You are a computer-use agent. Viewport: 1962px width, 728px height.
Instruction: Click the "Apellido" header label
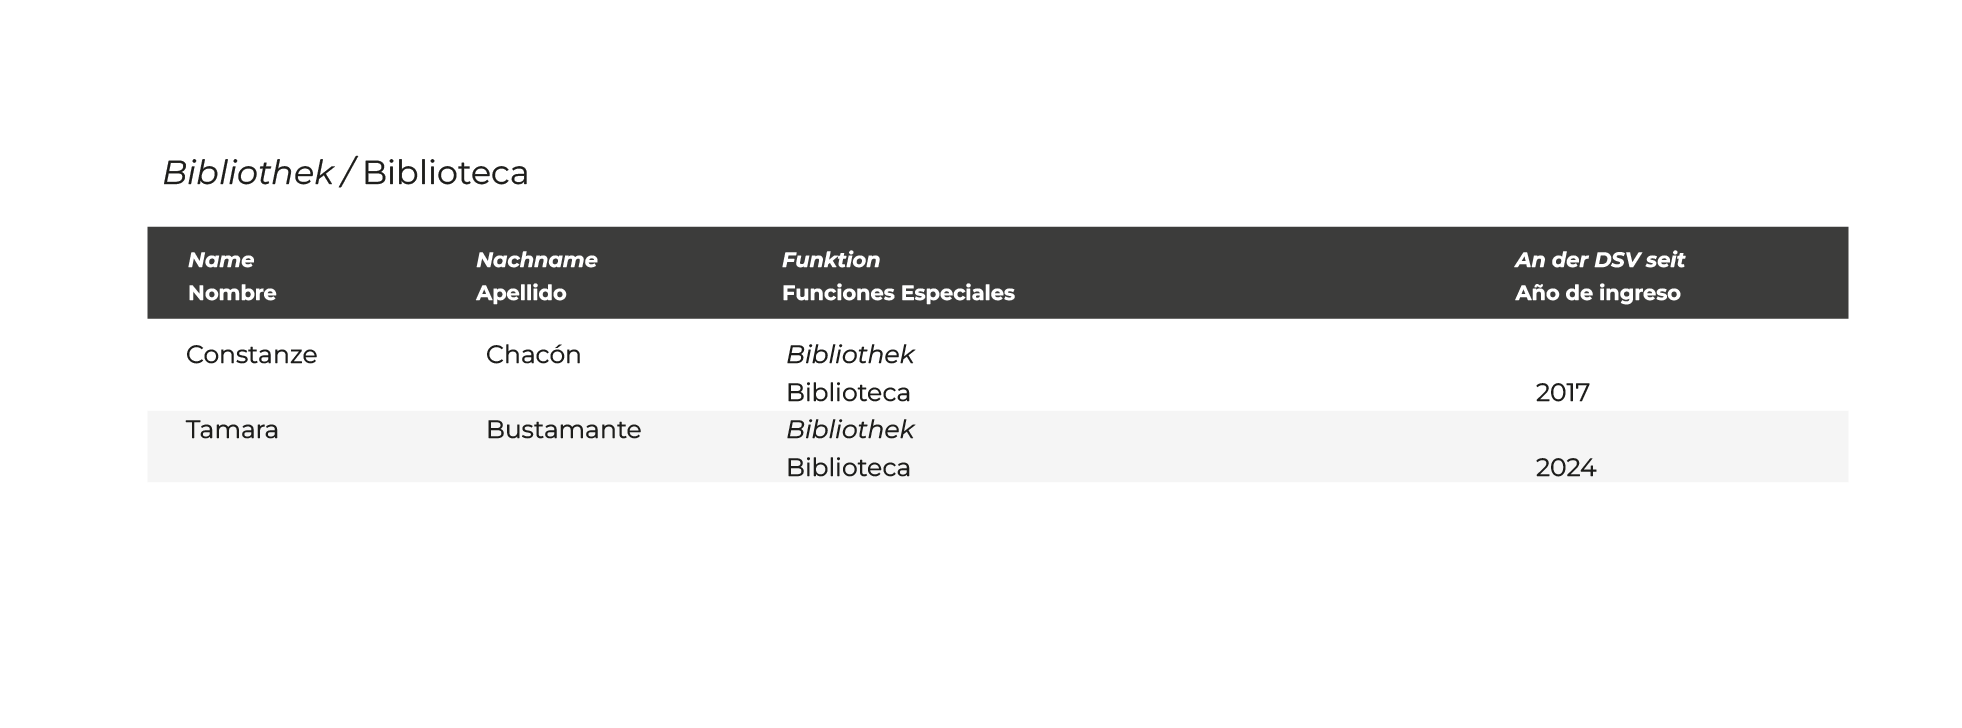click(x=521, y=293)
